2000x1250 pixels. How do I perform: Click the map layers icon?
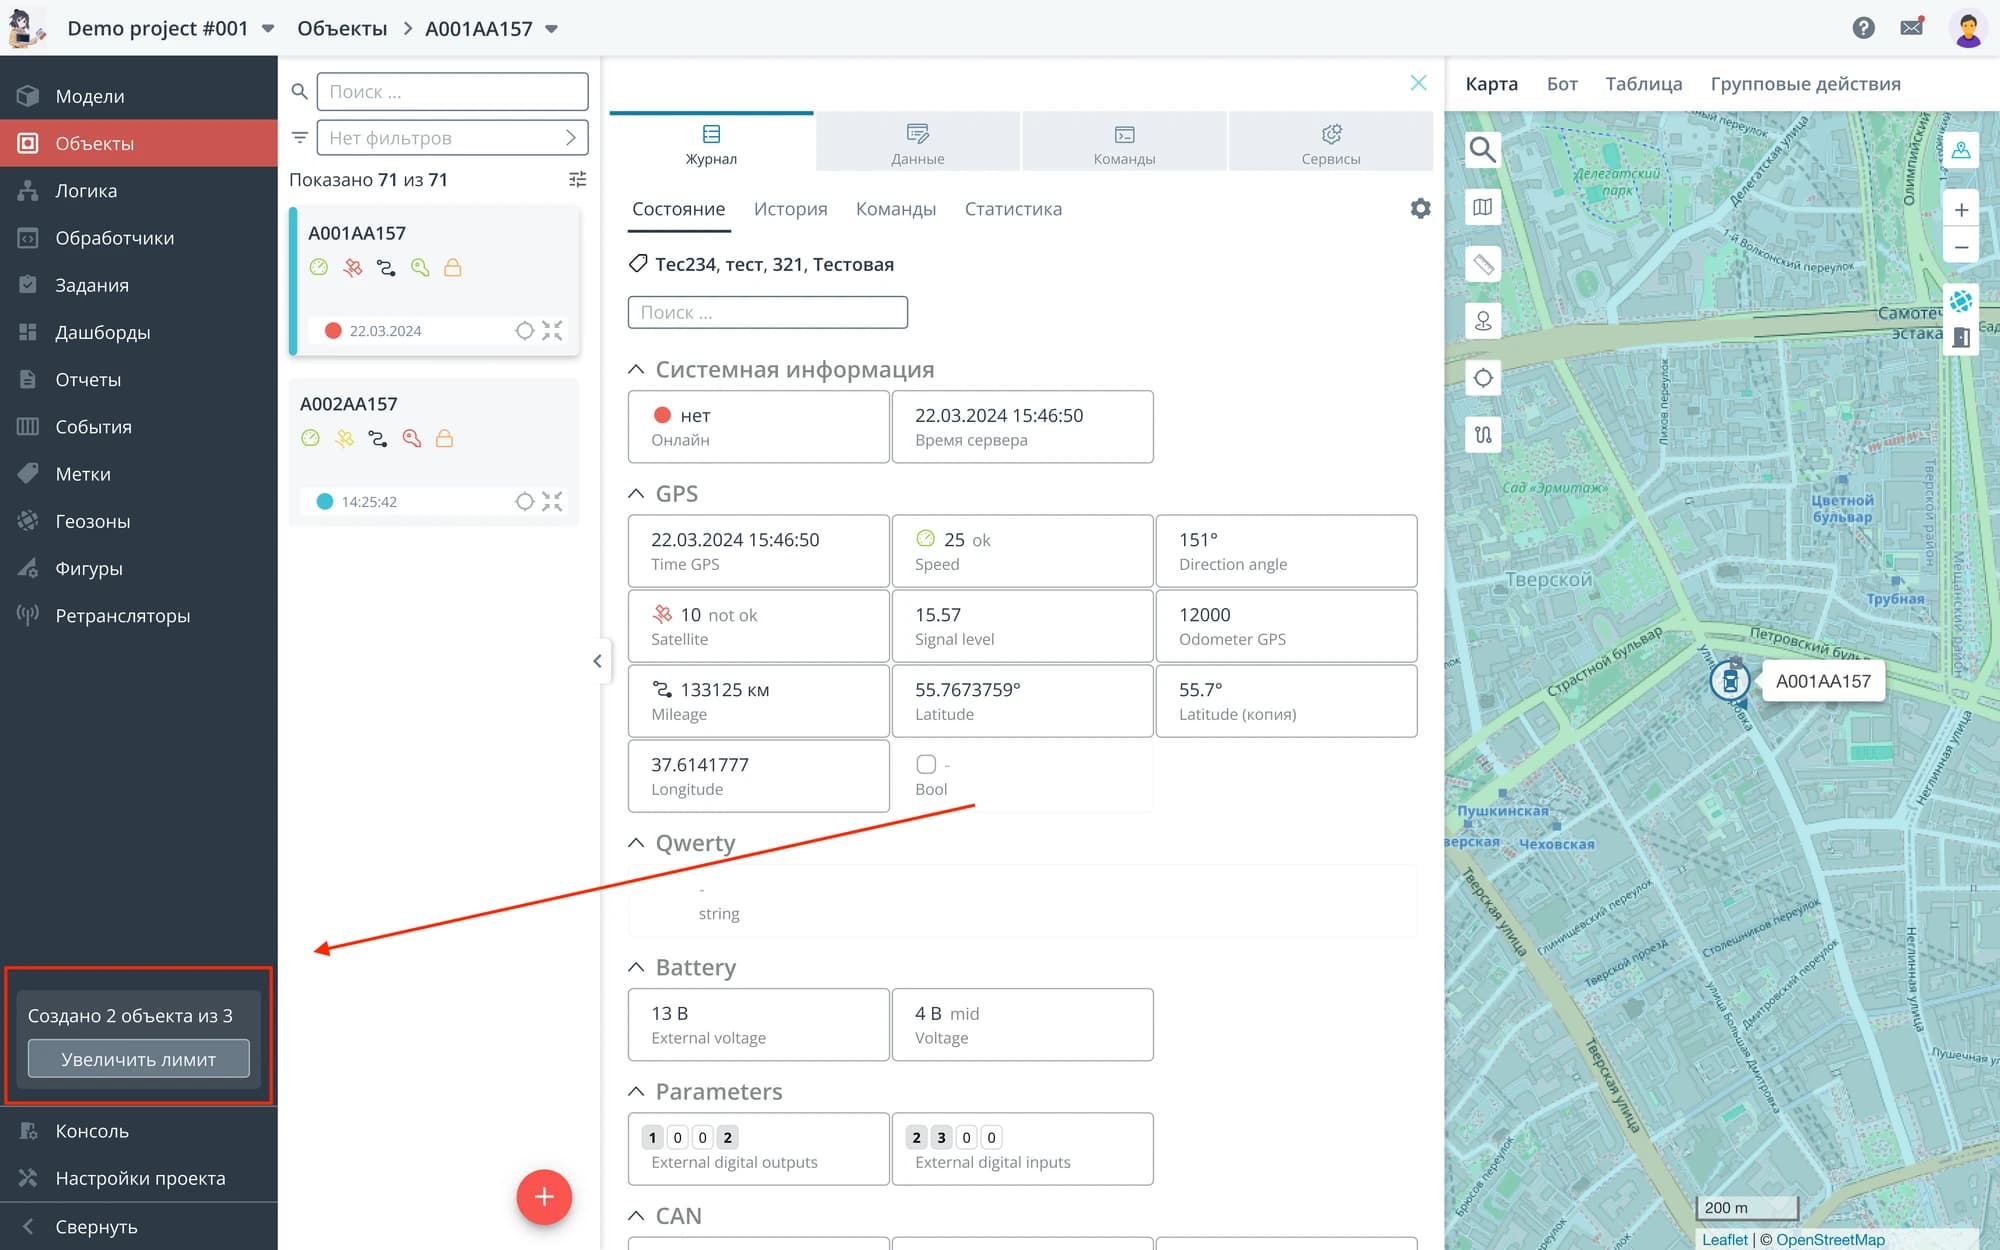pyautogui.click(x=1482, y=207)
